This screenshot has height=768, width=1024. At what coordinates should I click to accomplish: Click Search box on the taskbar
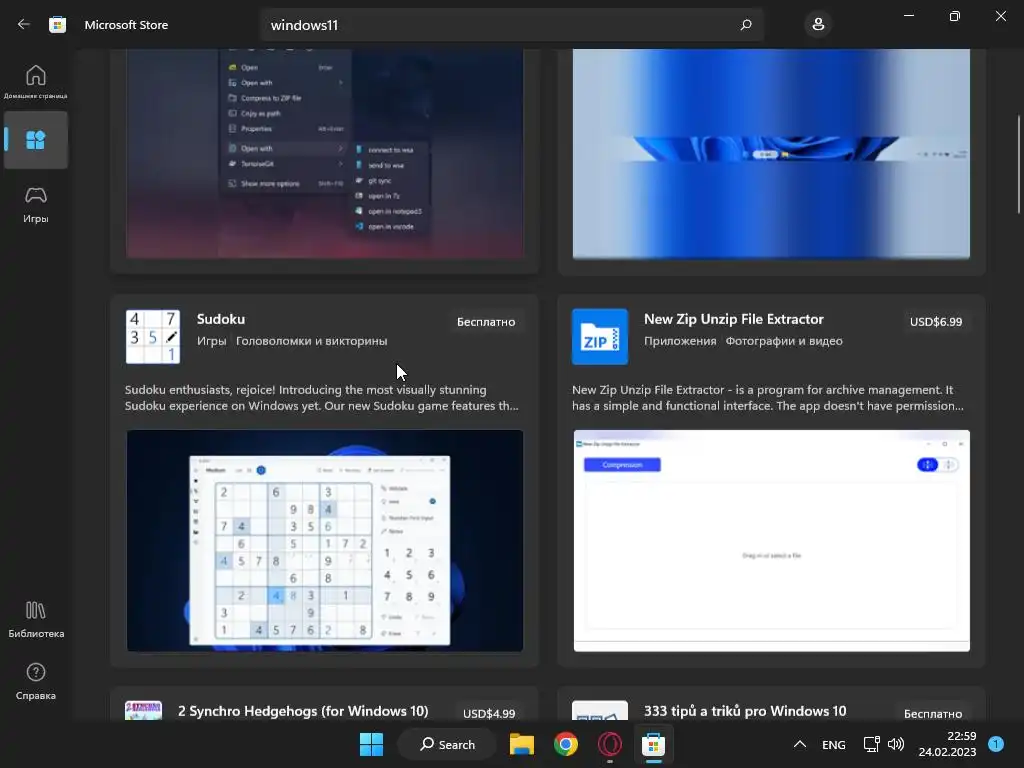click(x=447, y=744)
